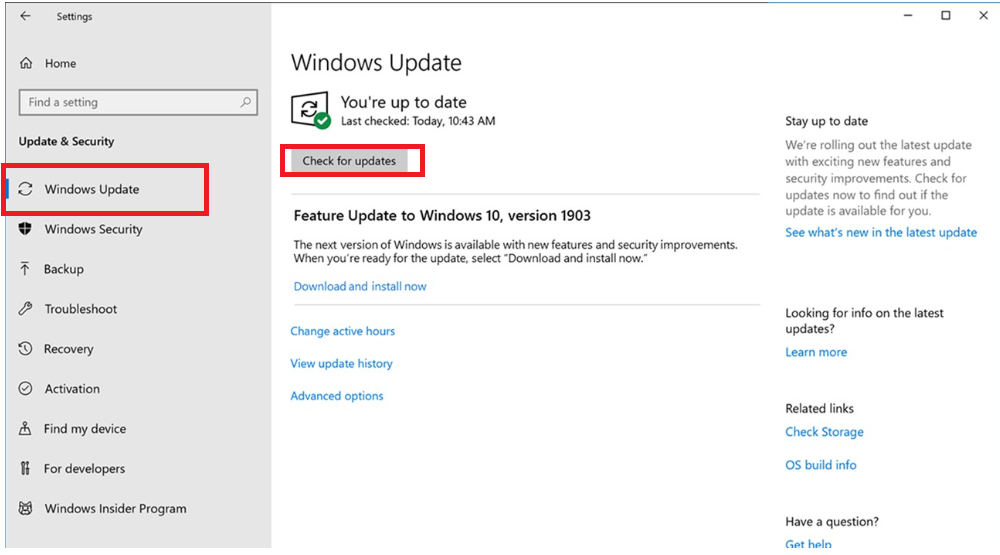The width and height of the screenshot is (1000, 555).
Task: Click the "Last checked: Today, 10:43 AM" text
Action: coord(418,121)
